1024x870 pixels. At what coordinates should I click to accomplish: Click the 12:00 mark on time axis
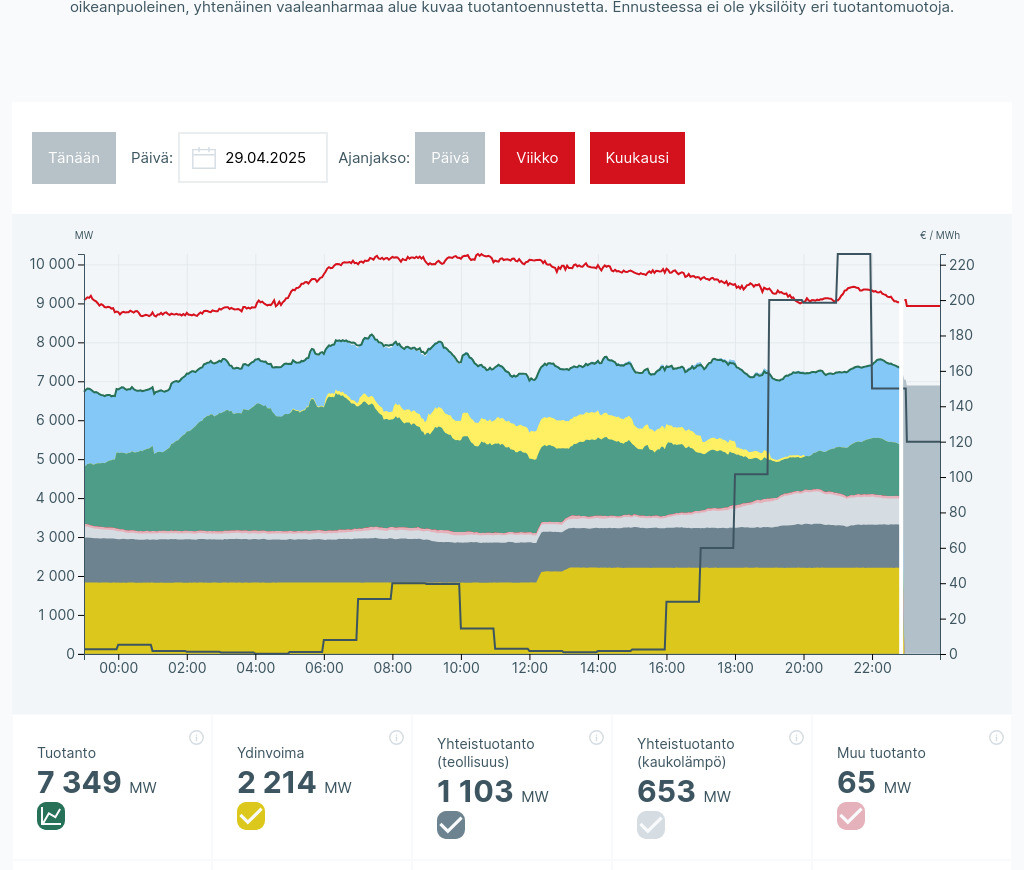pyautogui.click(x=529, y=668)
